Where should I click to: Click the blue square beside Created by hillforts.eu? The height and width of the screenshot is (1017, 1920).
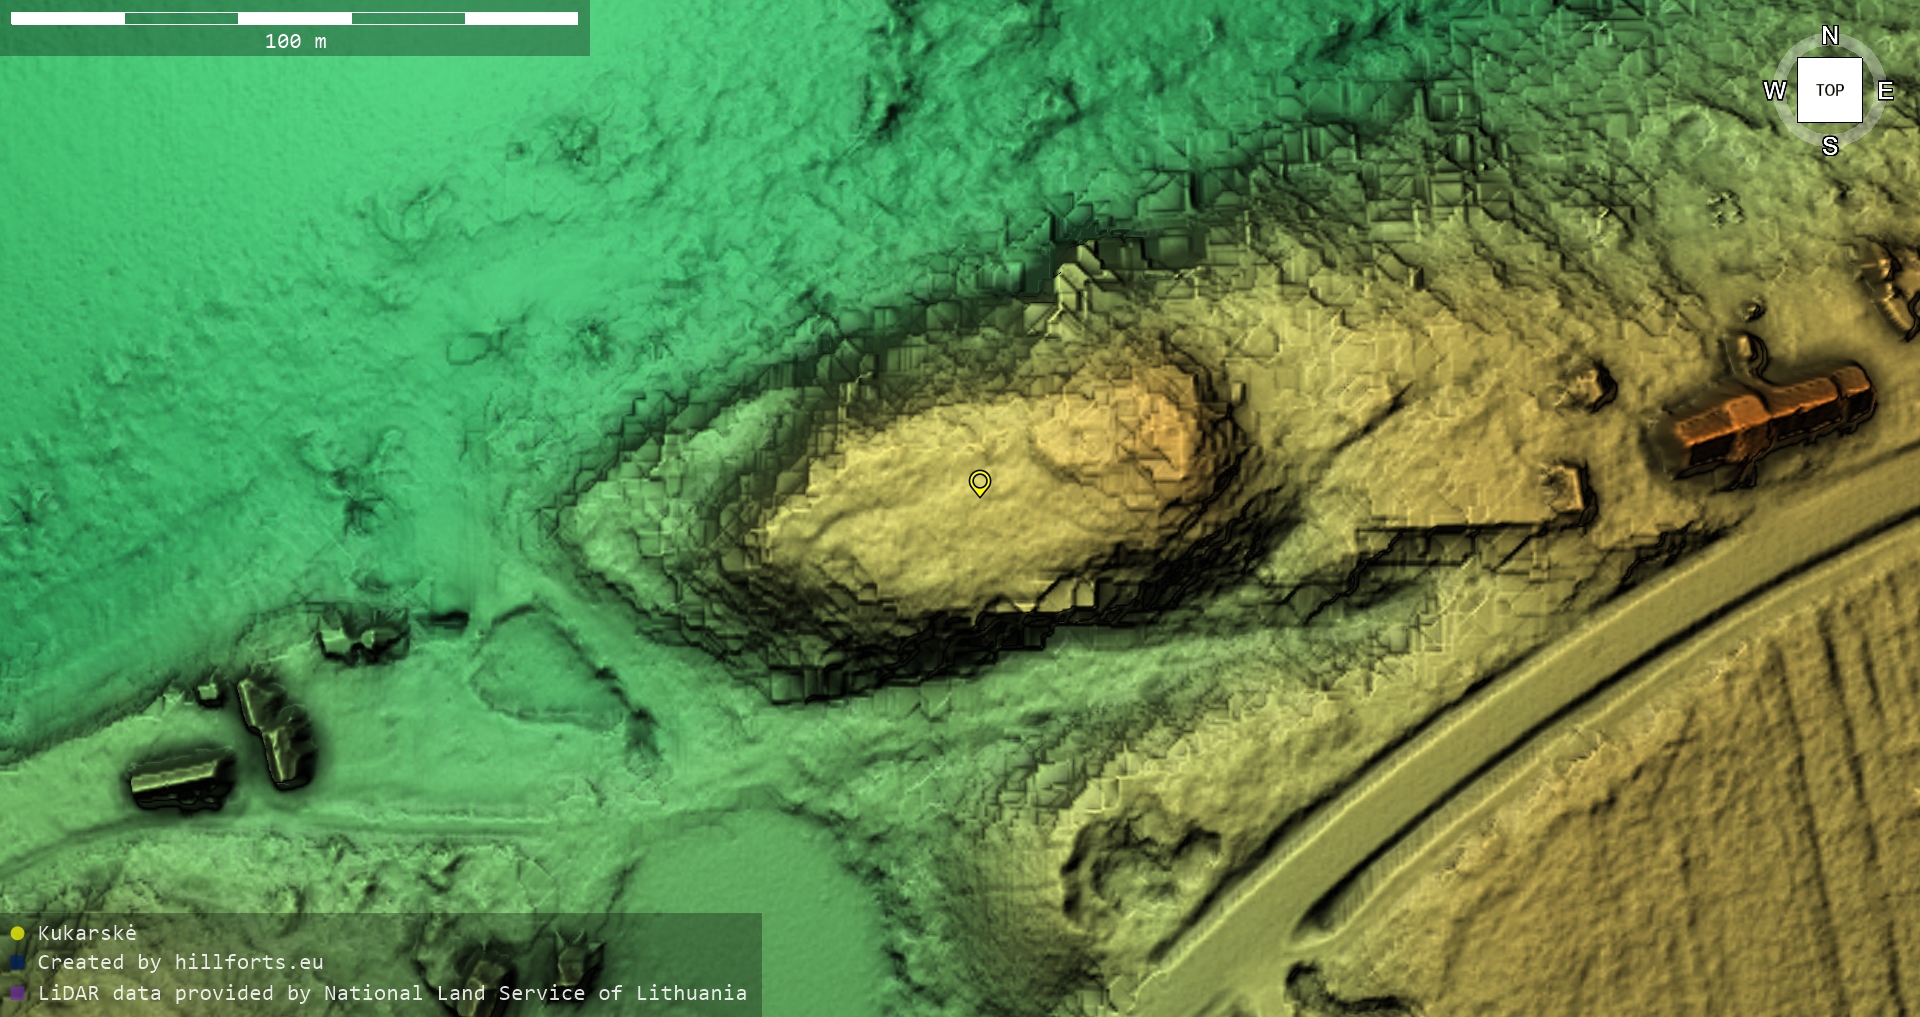tap(17, 962)
